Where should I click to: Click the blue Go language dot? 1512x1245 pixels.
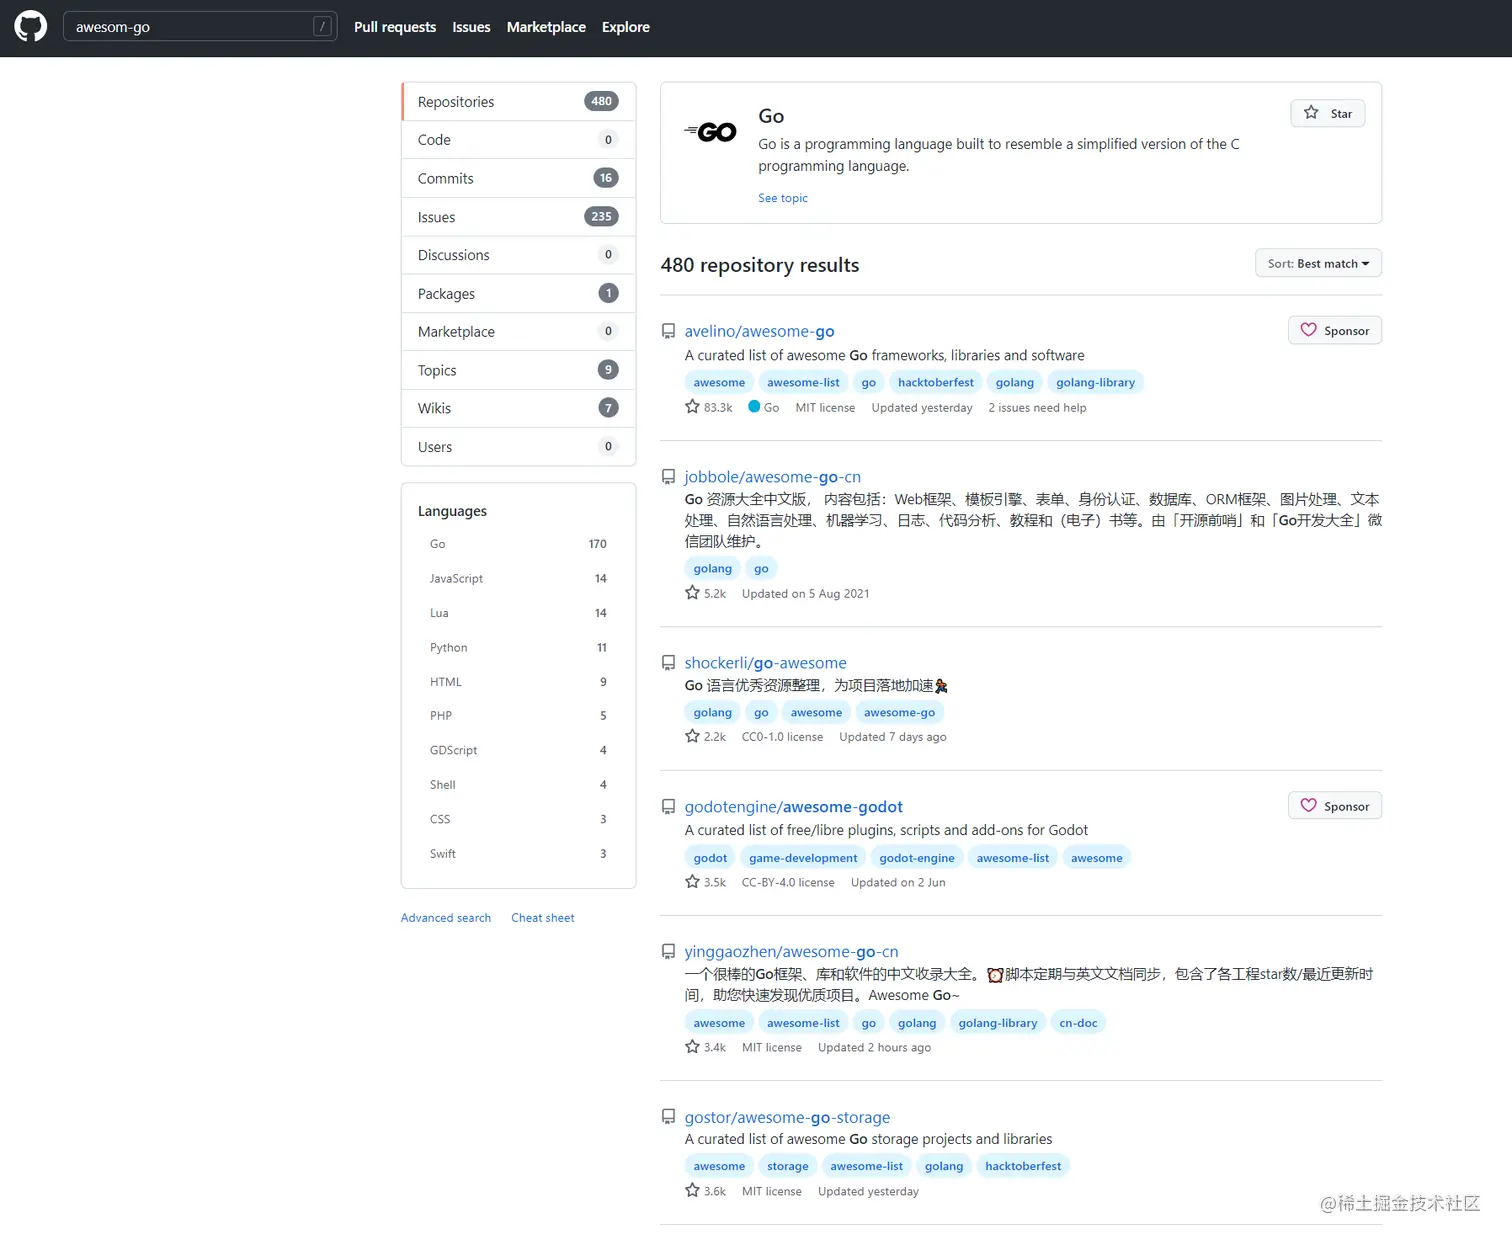point(754,407)
